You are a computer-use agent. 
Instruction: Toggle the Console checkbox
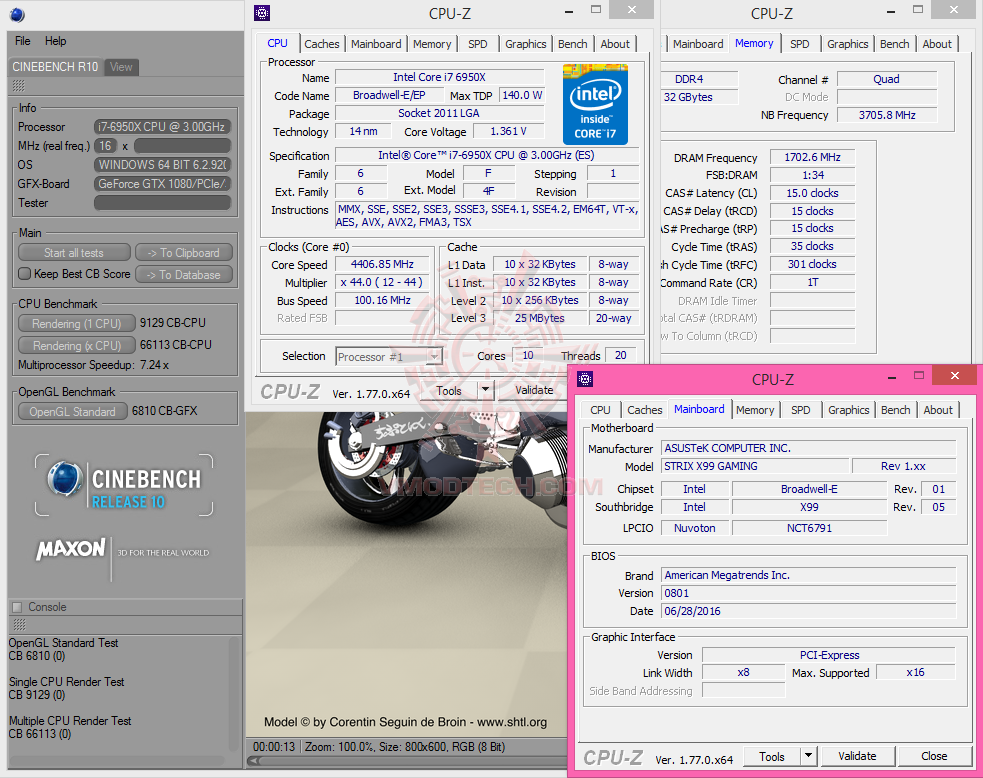[17, 607]
